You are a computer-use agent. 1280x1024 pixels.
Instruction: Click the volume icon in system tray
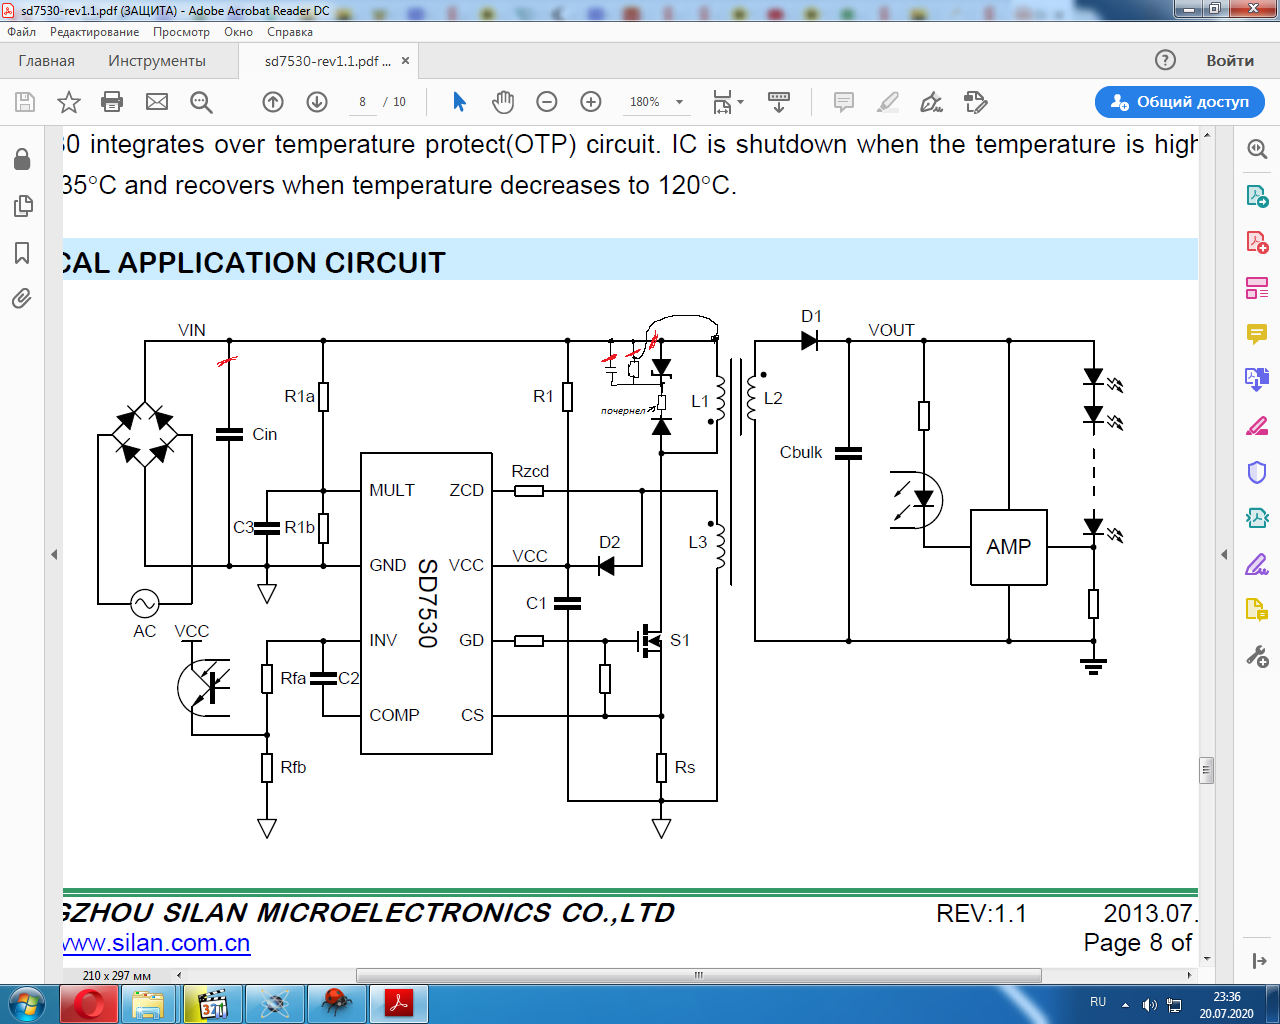[1150, 1005]
